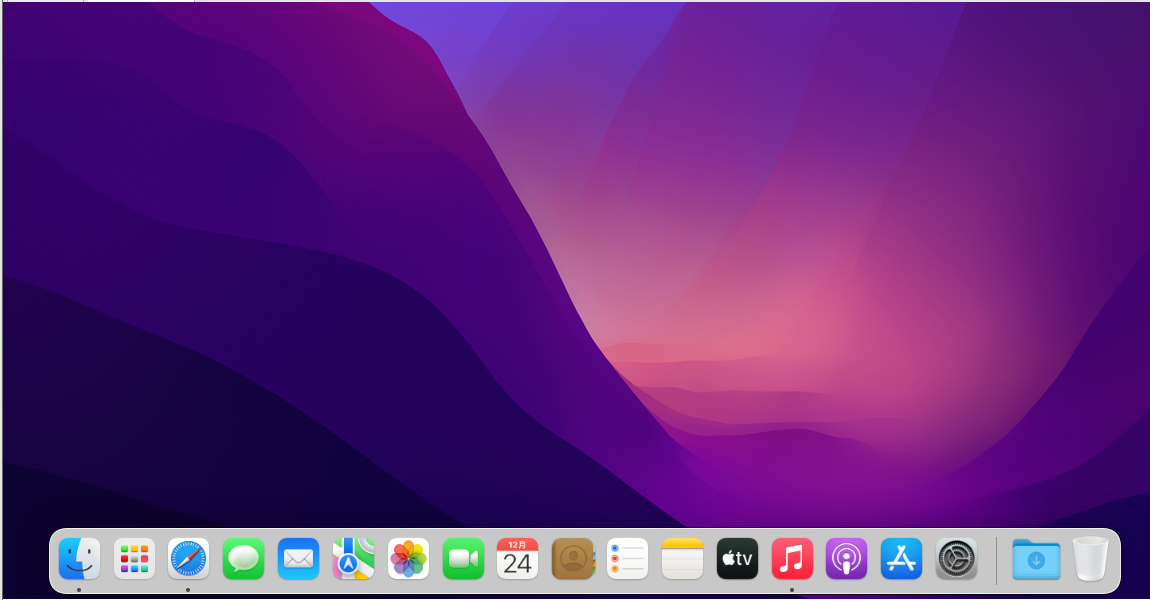Launch the Podcasts app

coord(846,559)
